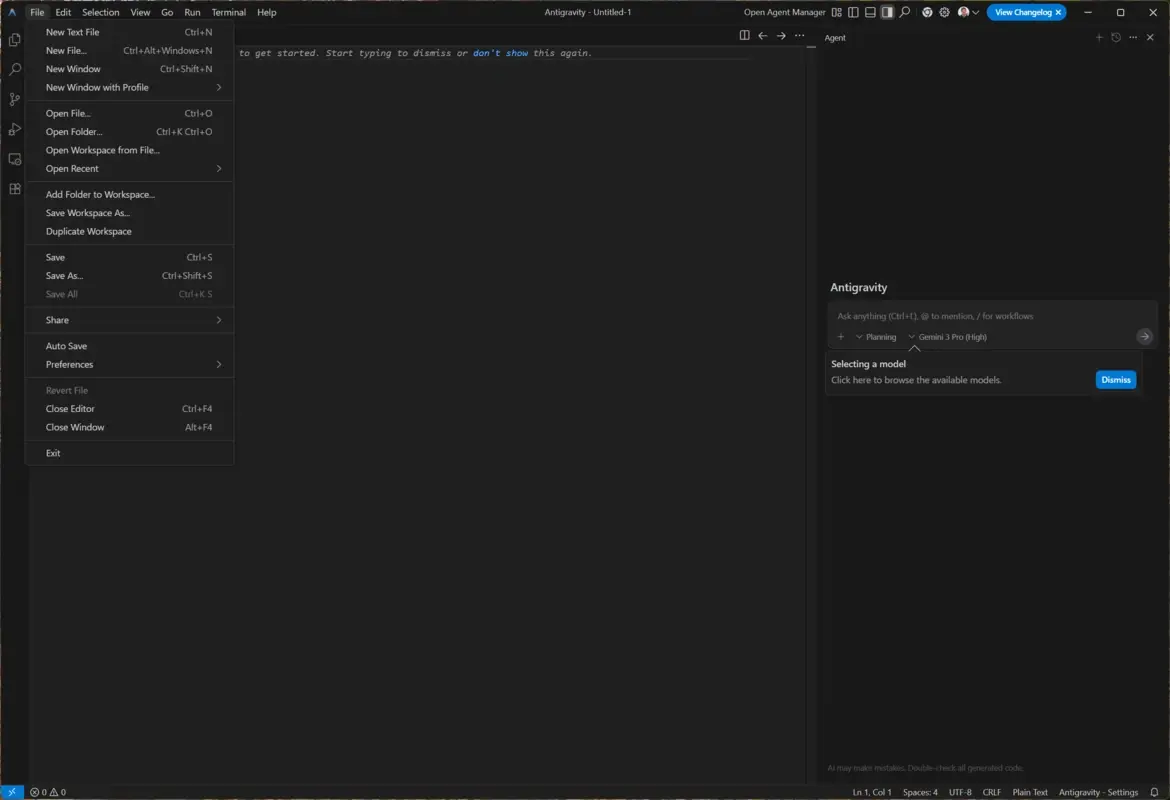Open the Agent Manager grid icon

[836, 11]
